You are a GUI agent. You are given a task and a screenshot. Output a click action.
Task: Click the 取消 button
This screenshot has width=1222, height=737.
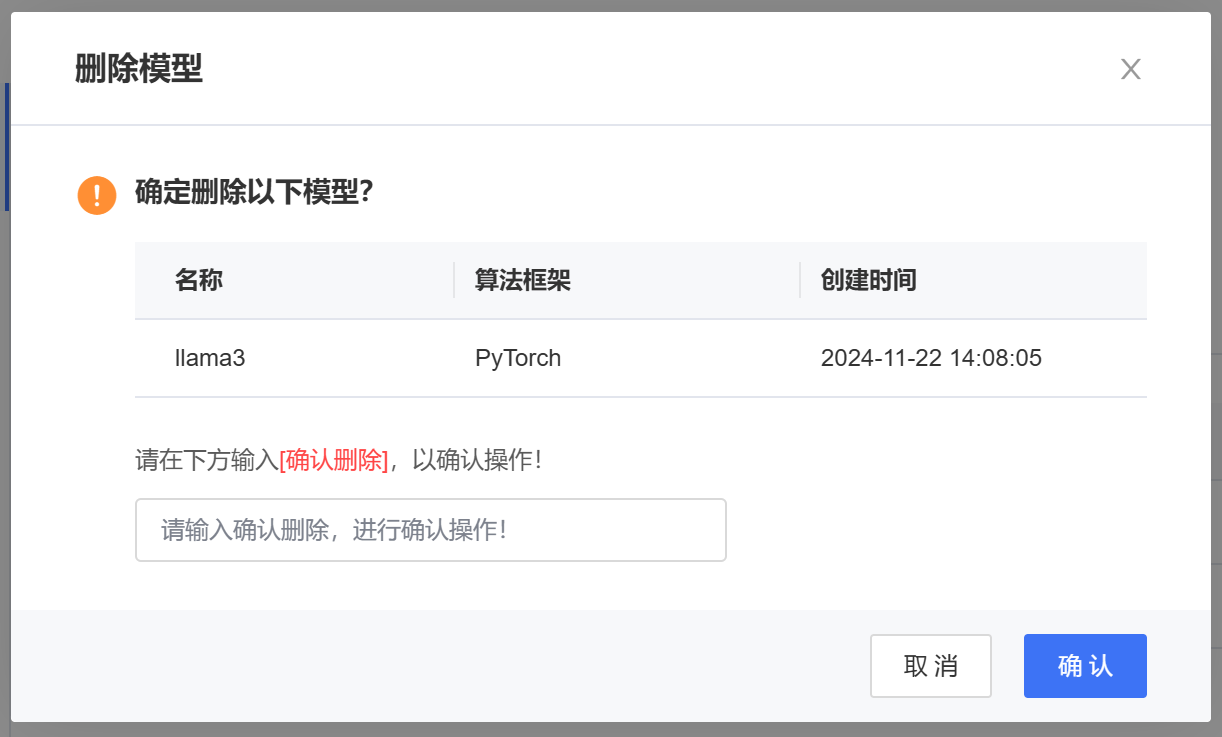[931, 666]
